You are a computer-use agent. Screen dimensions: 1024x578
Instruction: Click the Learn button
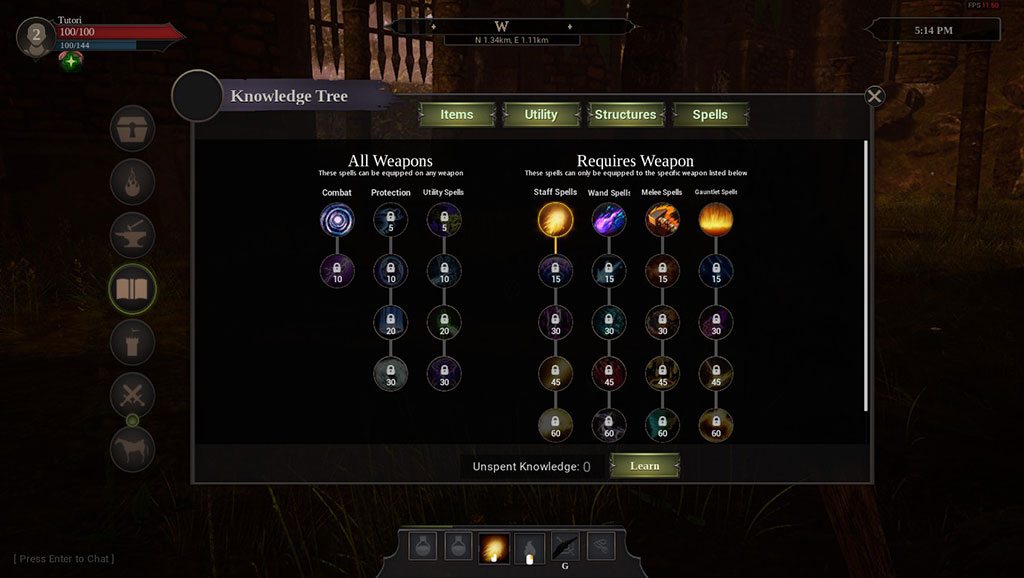pyautogui.click(x=645, y=466)
